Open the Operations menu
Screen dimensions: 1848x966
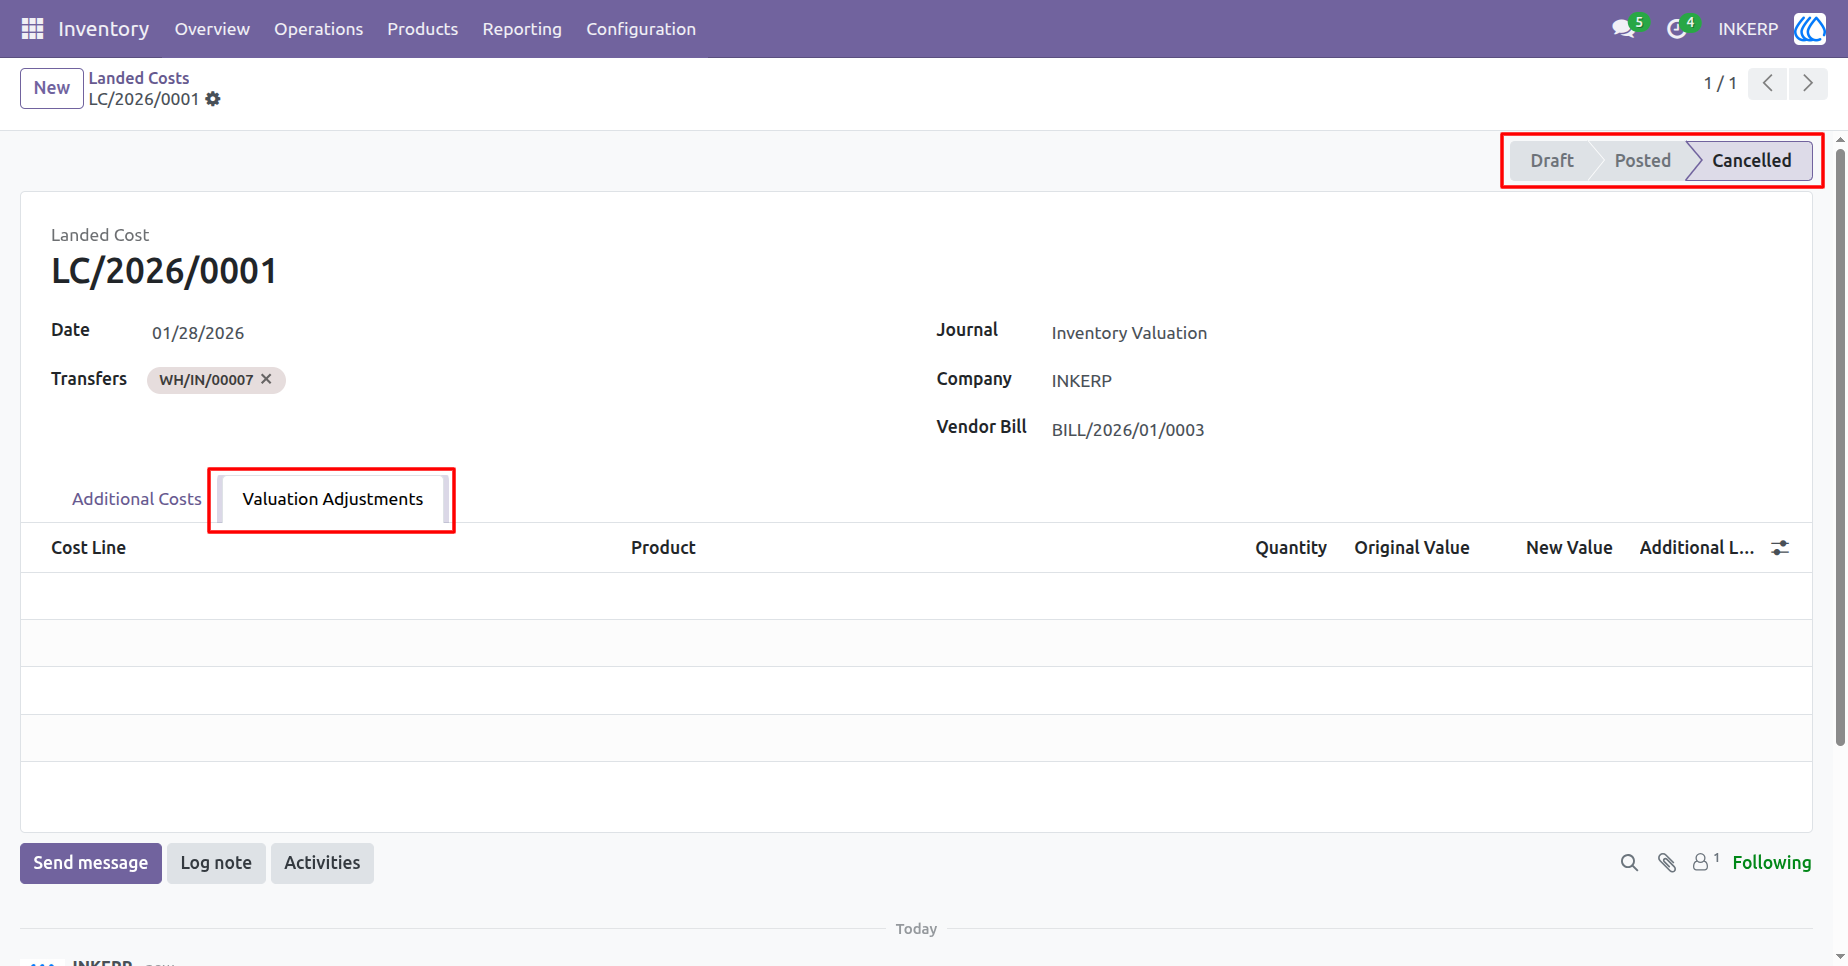point(319,29)
